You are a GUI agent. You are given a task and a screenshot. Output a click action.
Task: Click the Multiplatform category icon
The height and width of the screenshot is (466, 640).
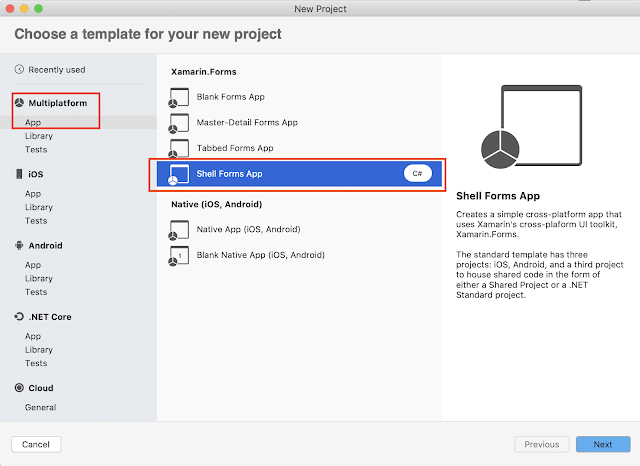(19, 102)
